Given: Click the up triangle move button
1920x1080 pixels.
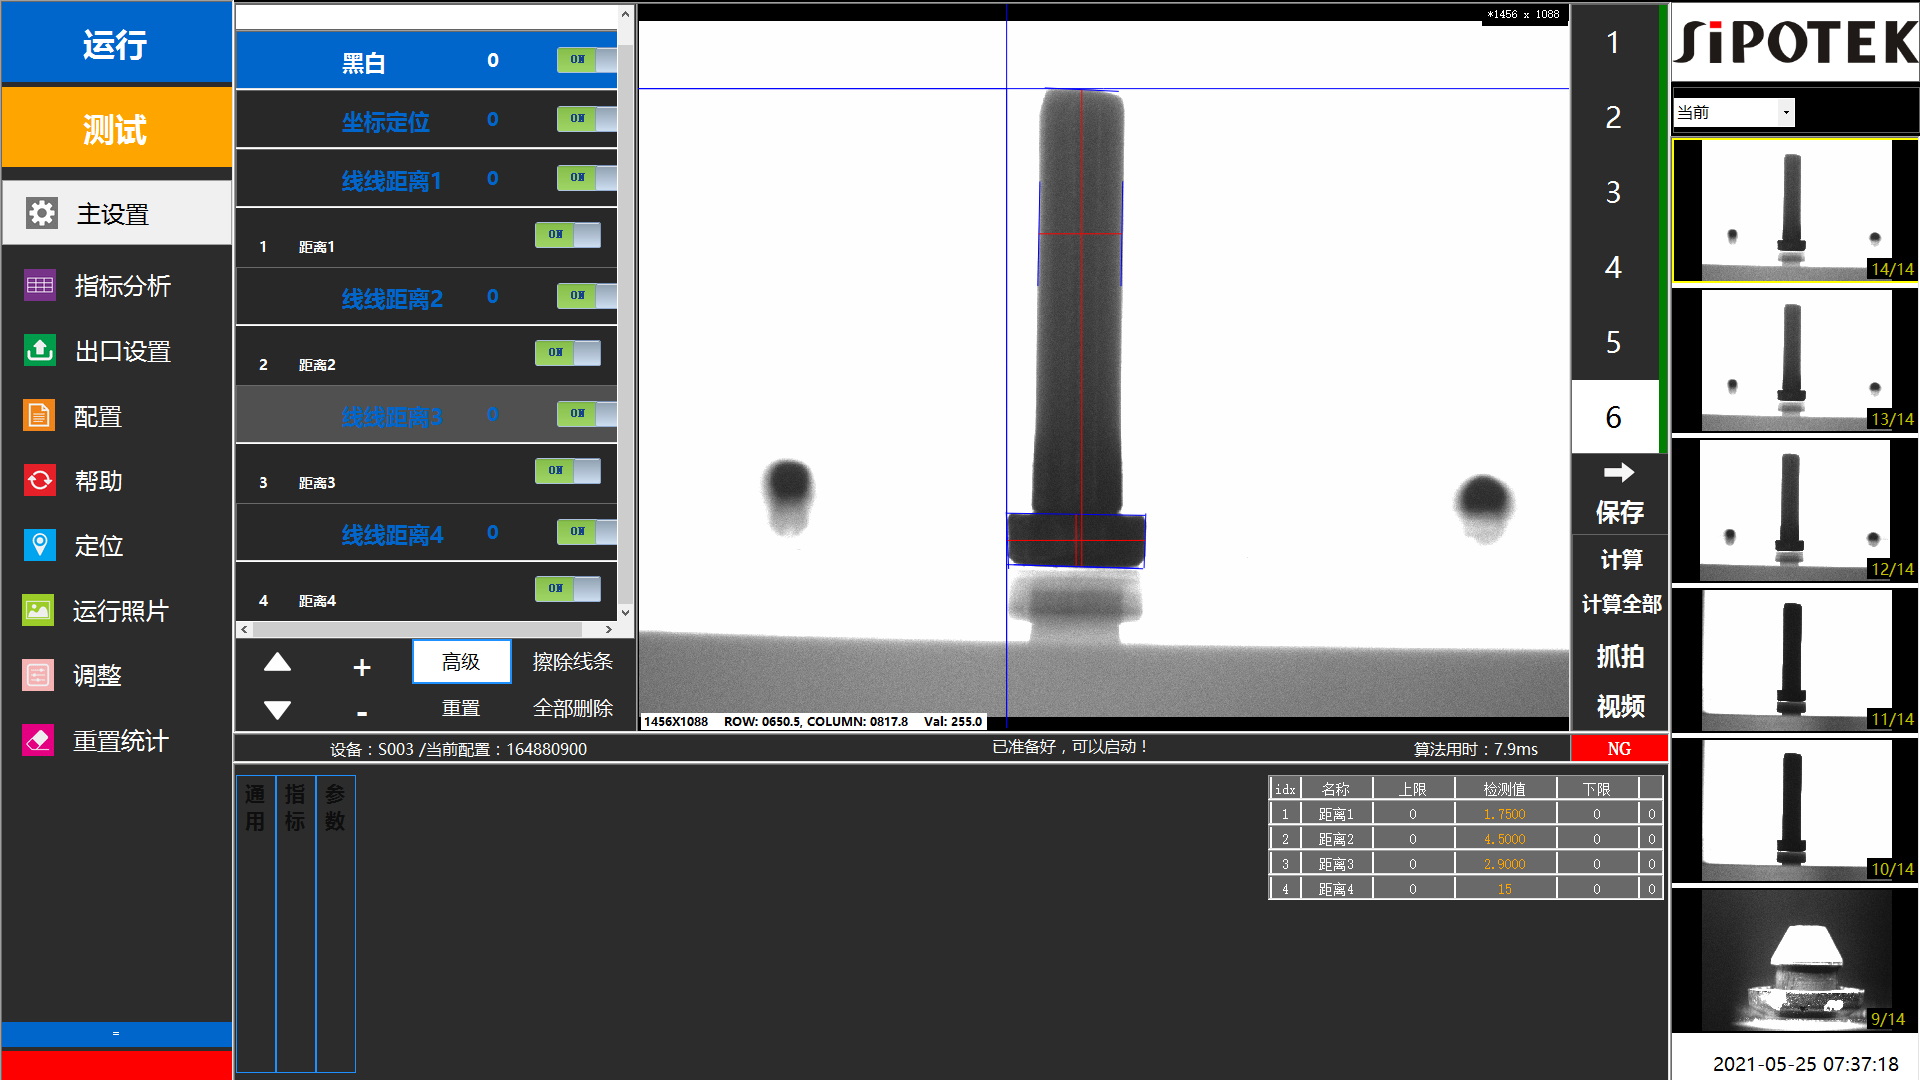Looking at the screenshot, I should (277, 663).
